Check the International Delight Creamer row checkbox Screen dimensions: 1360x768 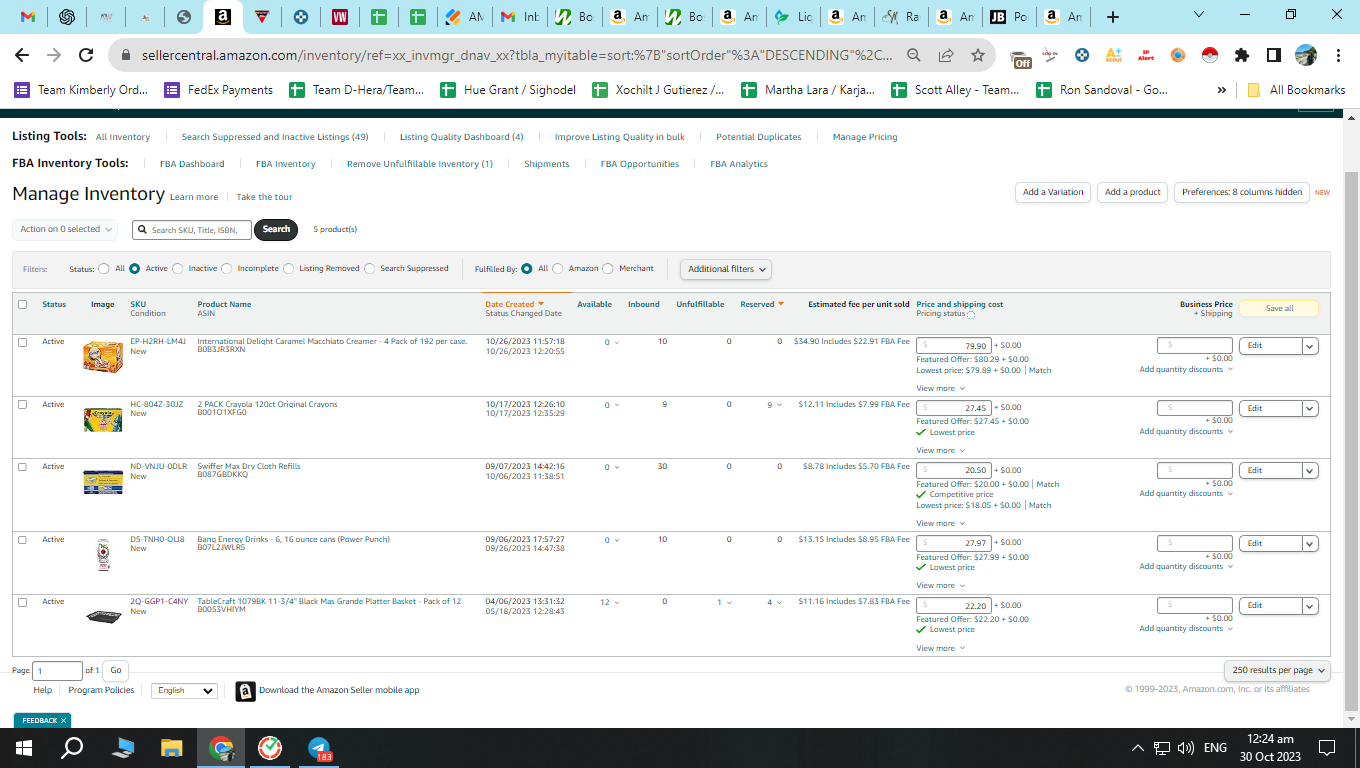[x=23, y=342]
